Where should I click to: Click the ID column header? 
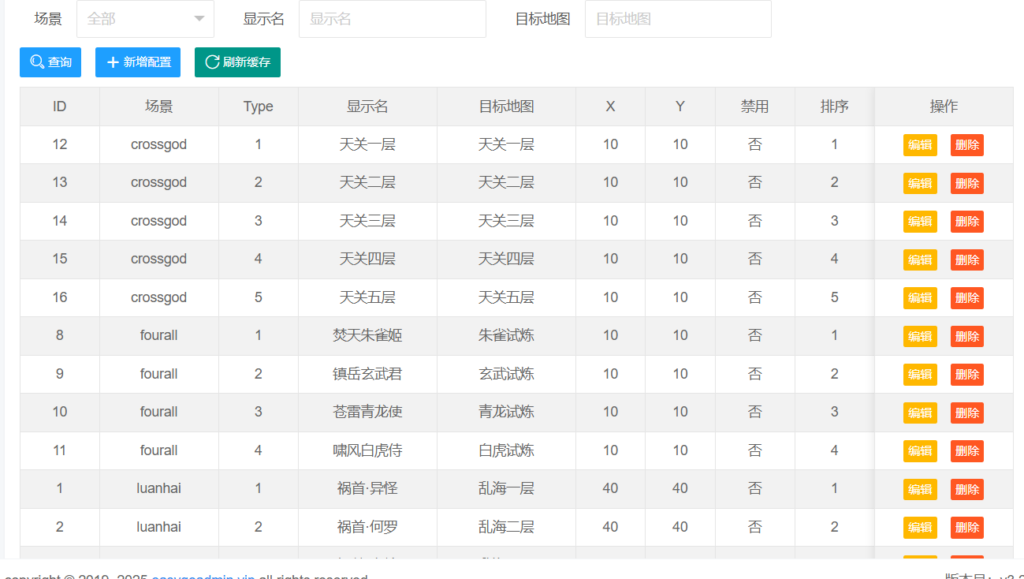pyautogui.click(x=59, y=106)
